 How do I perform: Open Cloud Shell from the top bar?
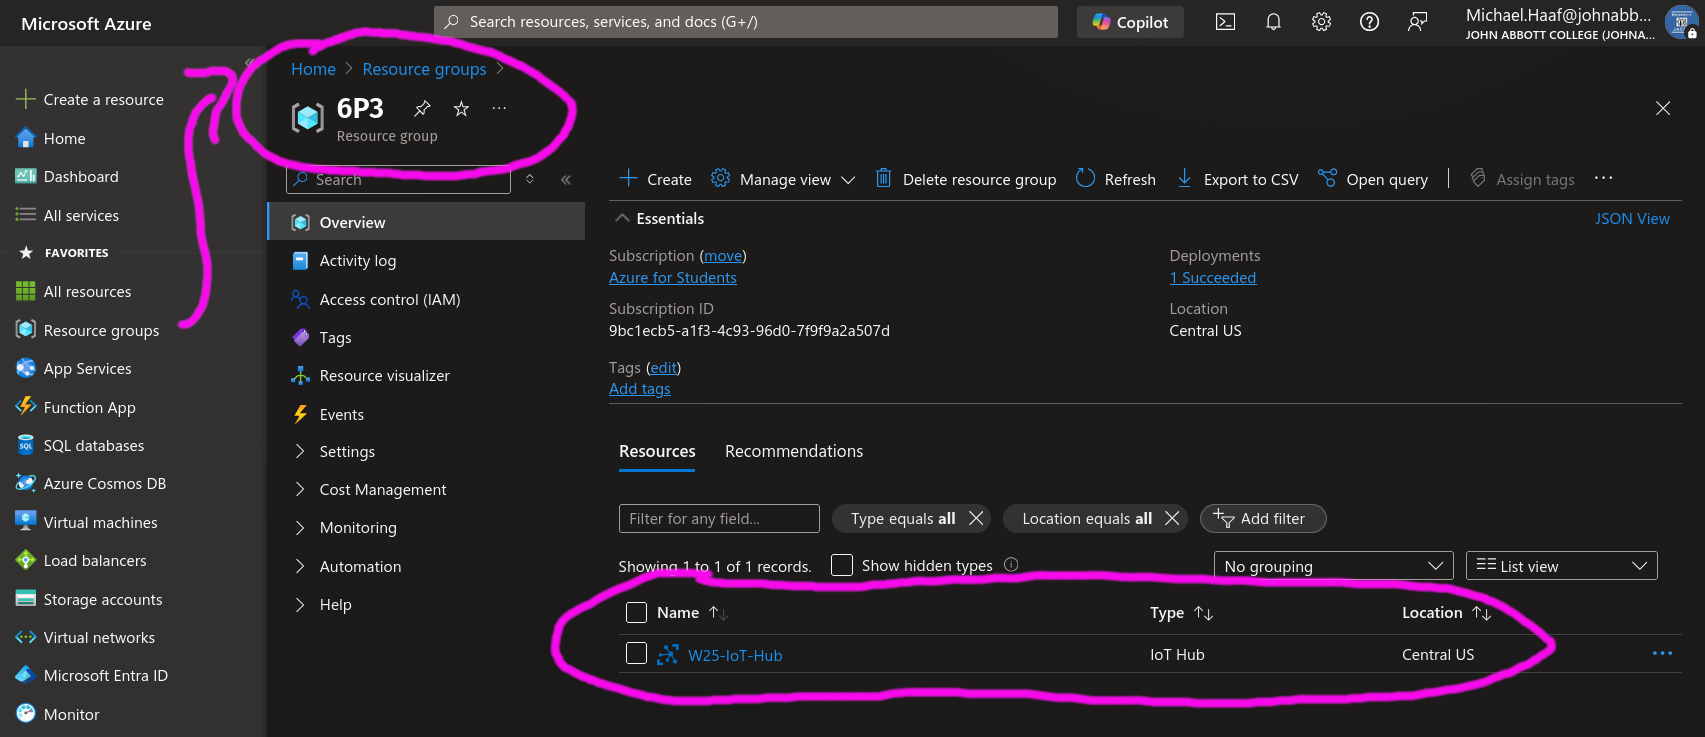[x=1225, y=22]
